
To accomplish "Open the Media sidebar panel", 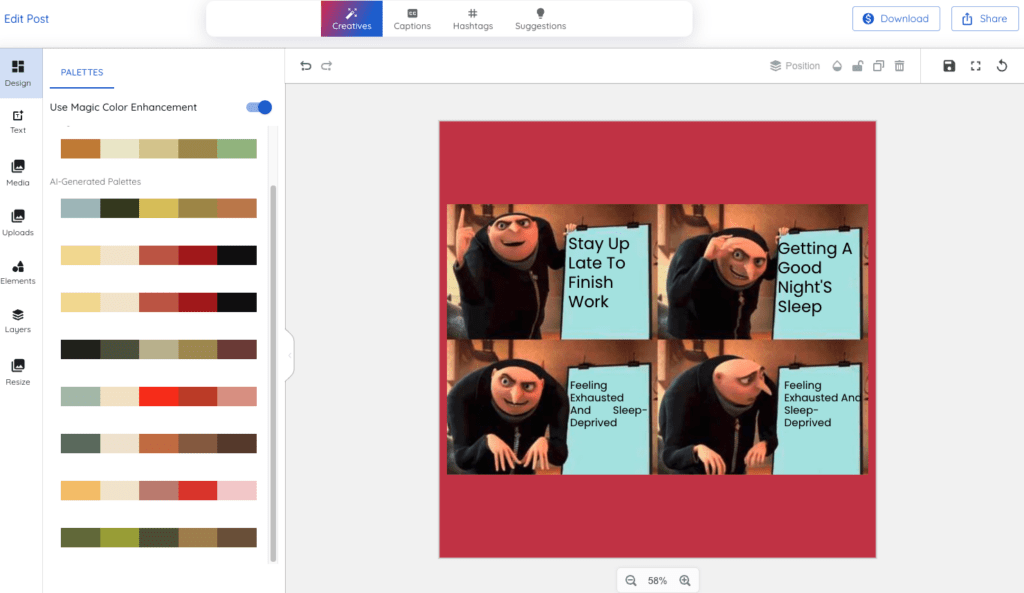I will (18, 173).
